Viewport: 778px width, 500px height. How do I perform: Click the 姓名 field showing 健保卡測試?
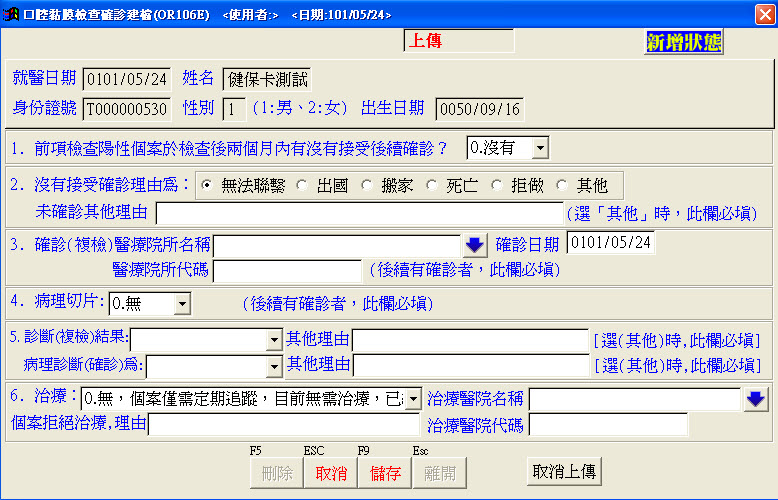(x=267, y=79)
